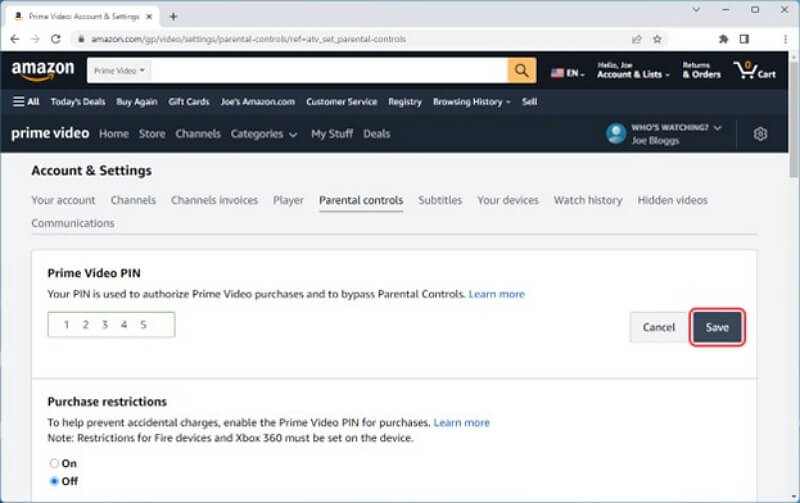
Task: Reload the page with refresh icon
Action: click(x=56, y=39)
